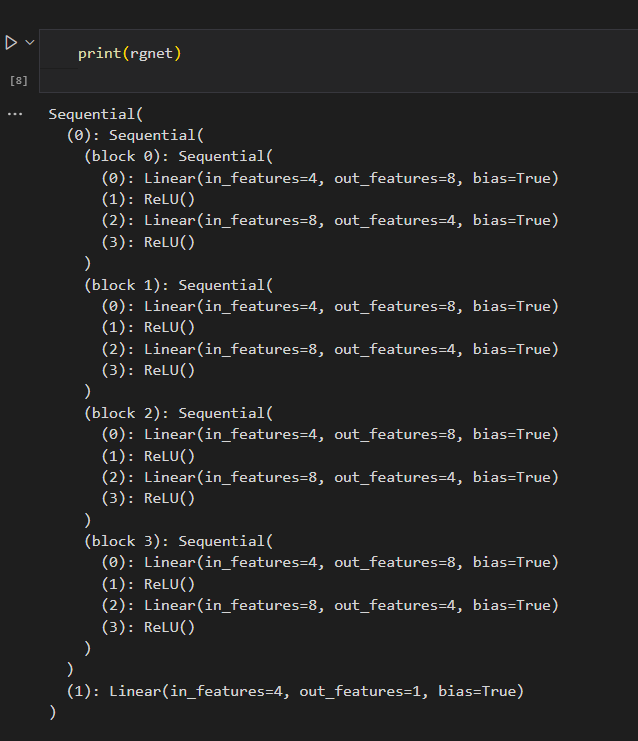Click block 1's Linear in_features=8 line
638x741 pixels.
(x=330, y=349)
